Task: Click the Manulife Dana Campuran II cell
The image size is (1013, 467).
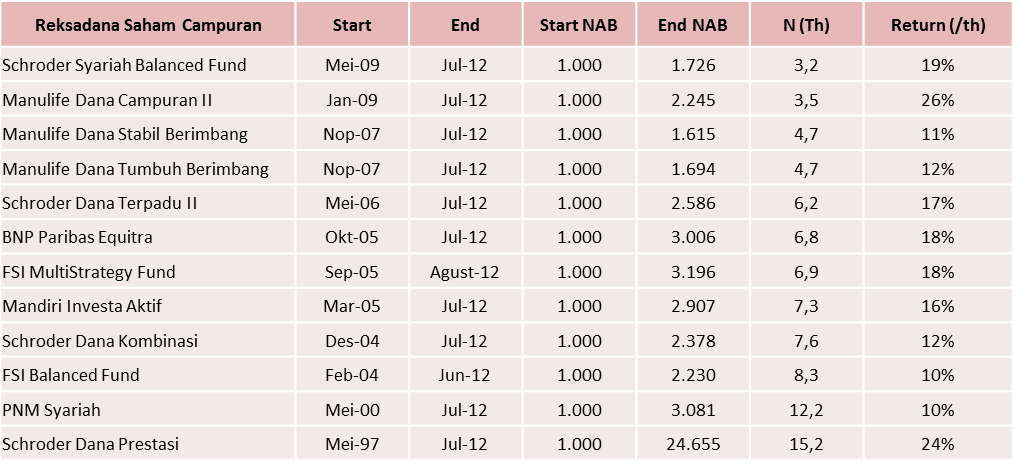Action: pyautogui.click(x=107, y=100)
